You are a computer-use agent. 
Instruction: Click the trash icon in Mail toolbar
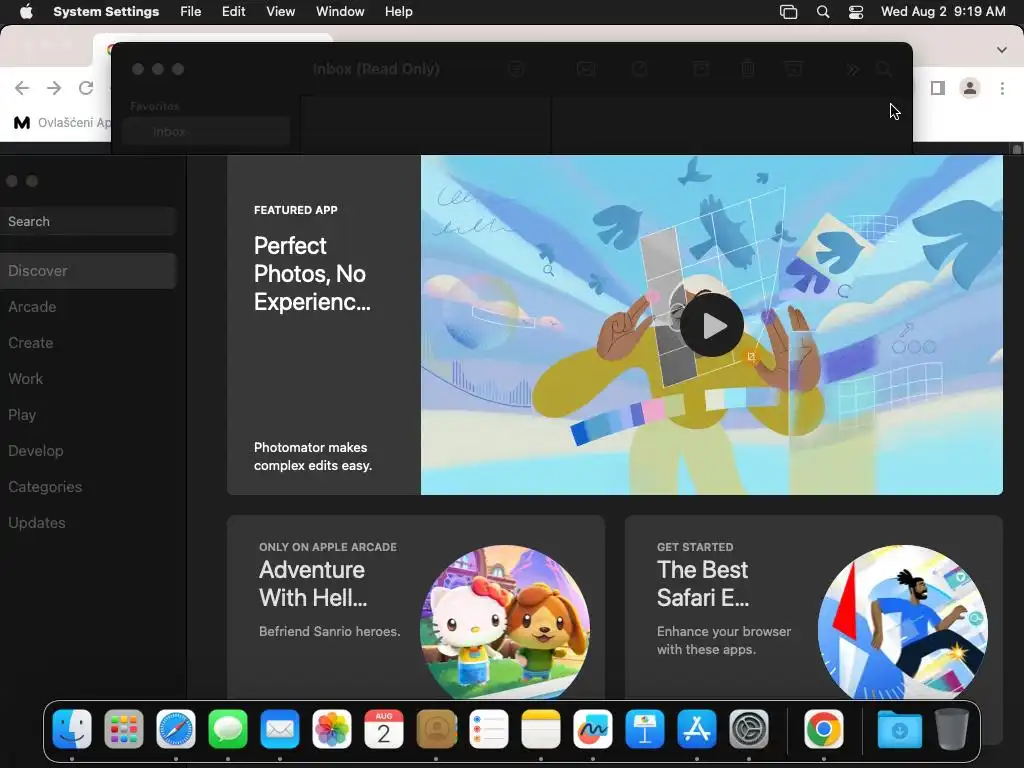[748, 69]
